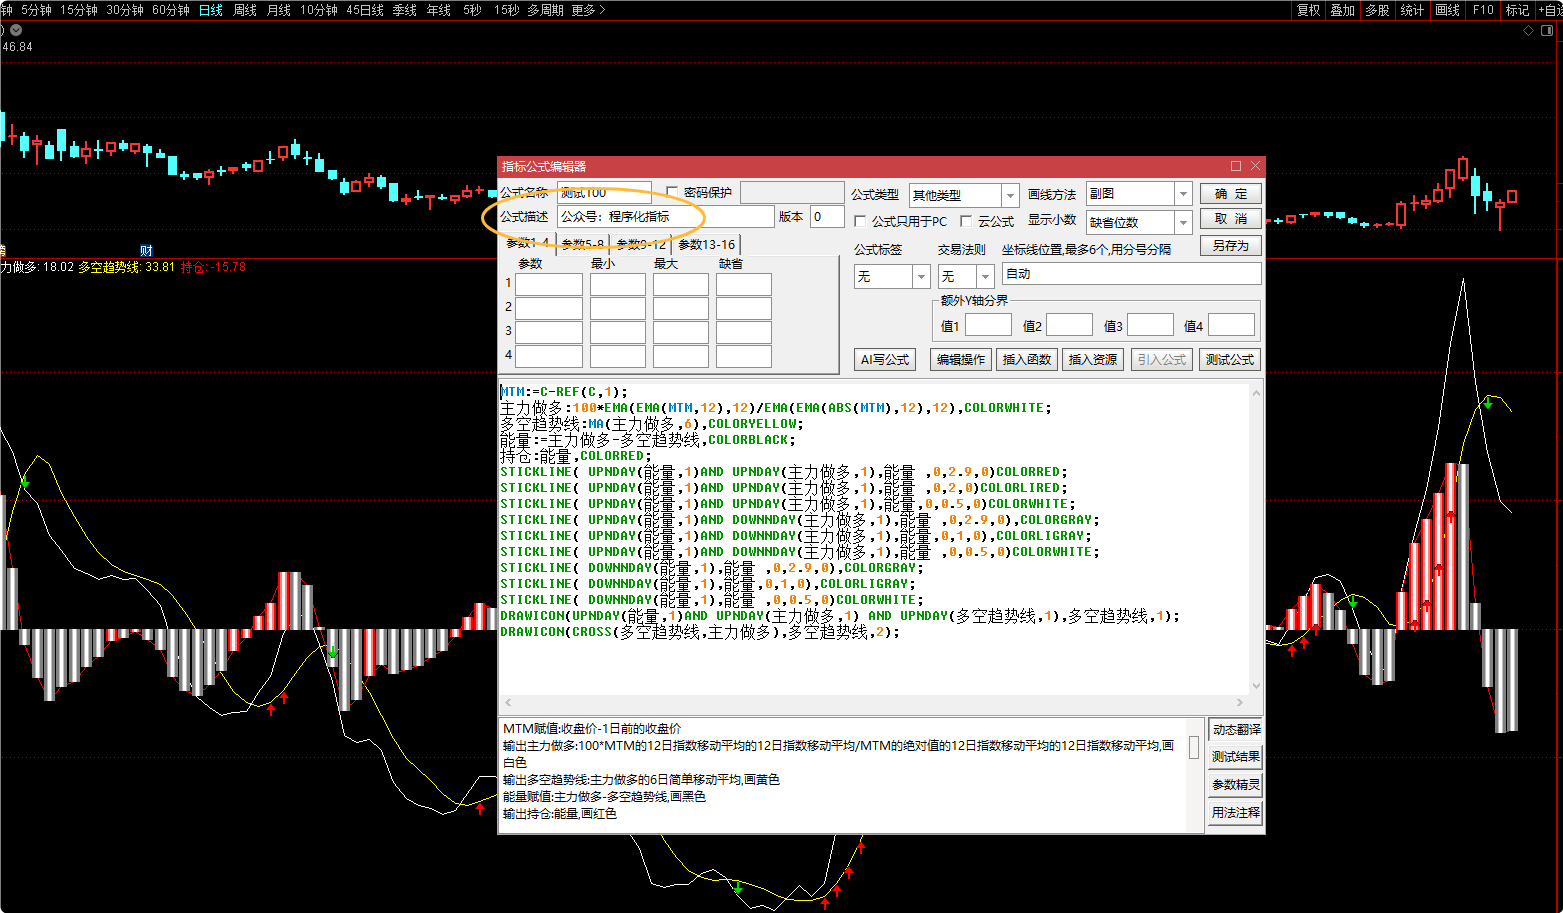
Task: Select the 周线 period tab
Action: [x=245, y=10]
